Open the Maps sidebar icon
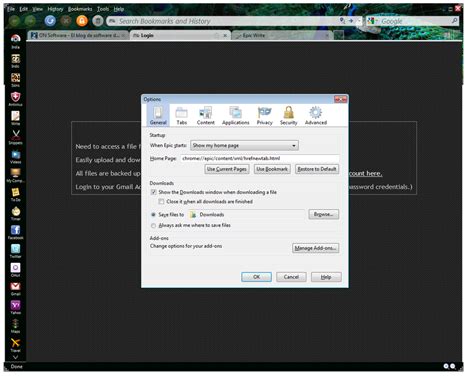The width and height of the screenshot is (474, 378). (x=15, y=326)
